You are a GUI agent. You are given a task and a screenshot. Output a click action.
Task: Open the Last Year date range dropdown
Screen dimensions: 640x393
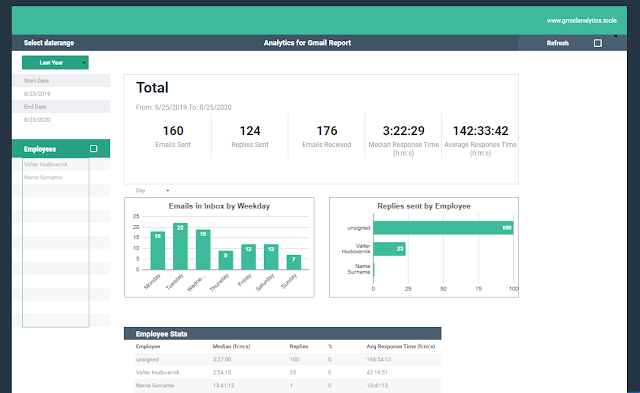[x=55, y=62]
